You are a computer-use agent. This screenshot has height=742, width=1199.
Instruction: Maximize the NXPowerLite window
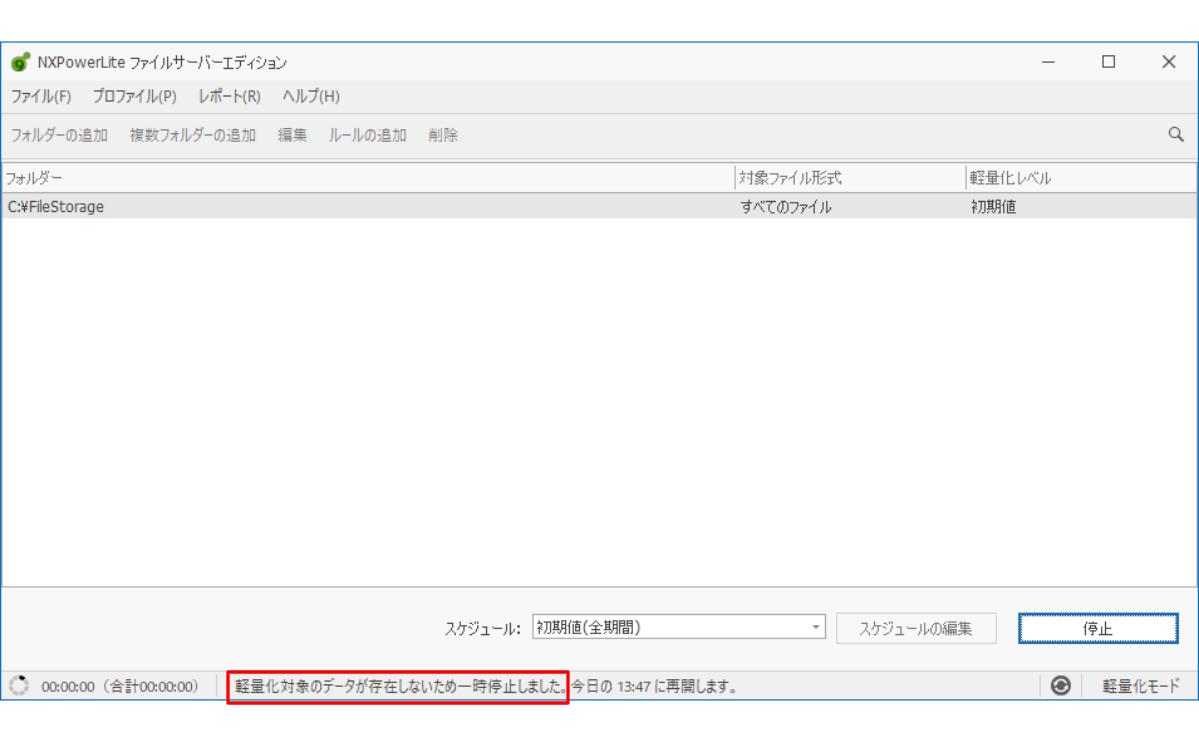(x=1108, y=62)
